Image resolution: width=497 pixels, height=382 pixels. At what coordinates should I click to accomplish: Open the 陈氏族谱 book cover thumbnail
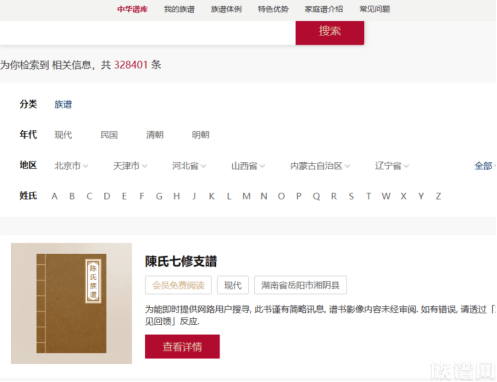coord(71,303)
